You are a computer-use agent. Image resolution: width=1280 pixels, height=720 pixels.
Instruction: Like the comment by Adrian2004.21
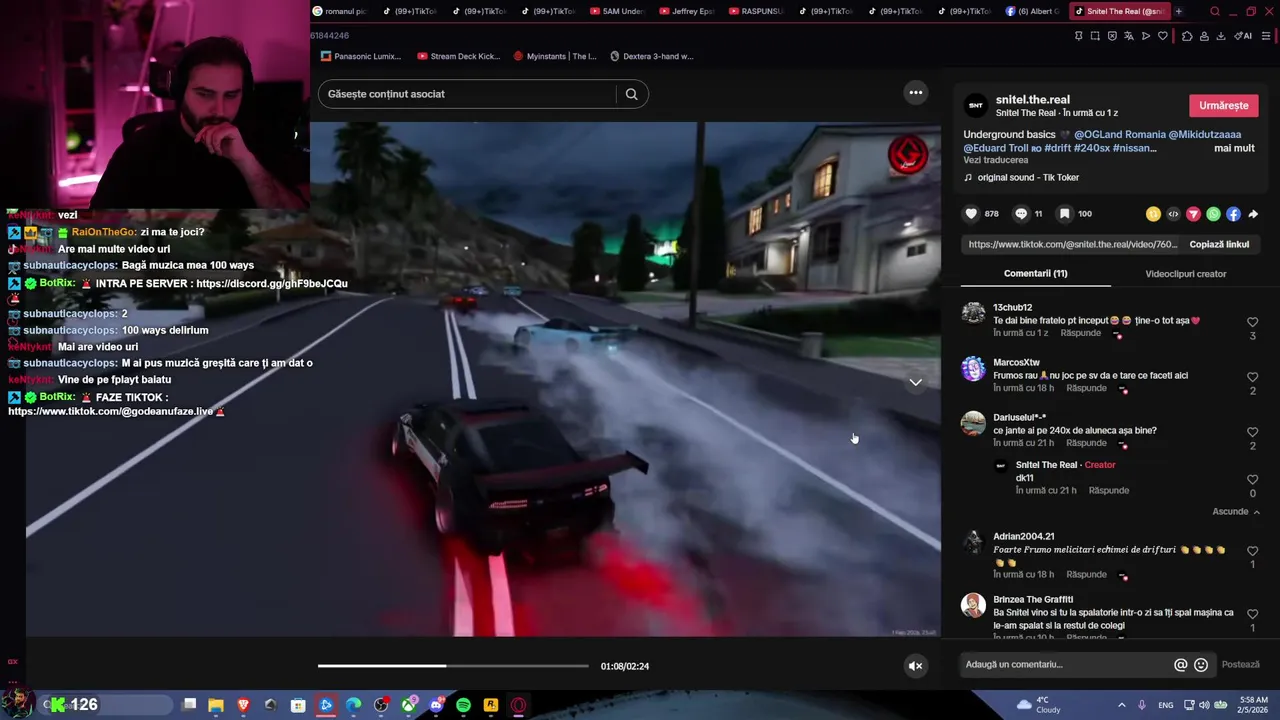[x=1252, y=551]
